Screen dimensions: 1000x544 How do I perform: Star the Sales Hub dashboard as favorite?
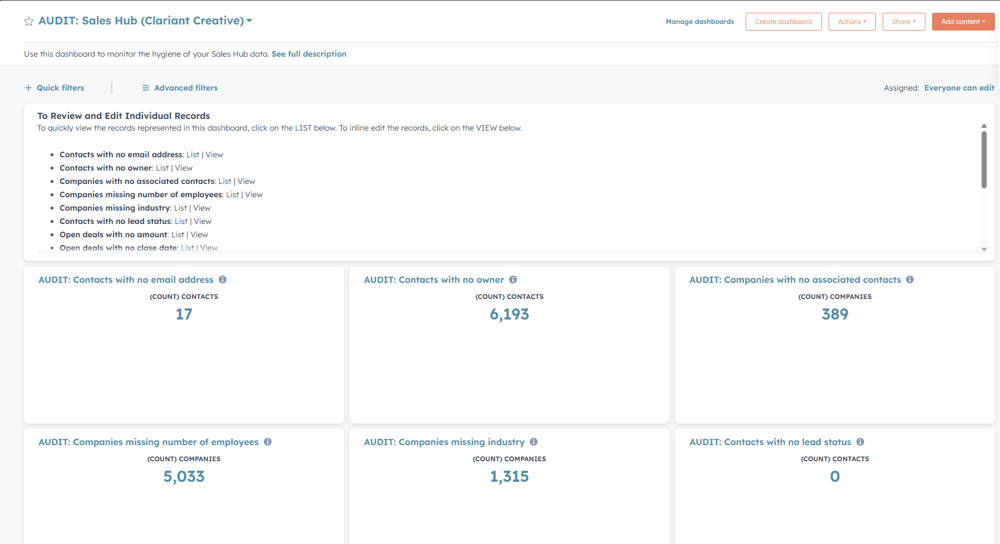click(x=29, y=21)
